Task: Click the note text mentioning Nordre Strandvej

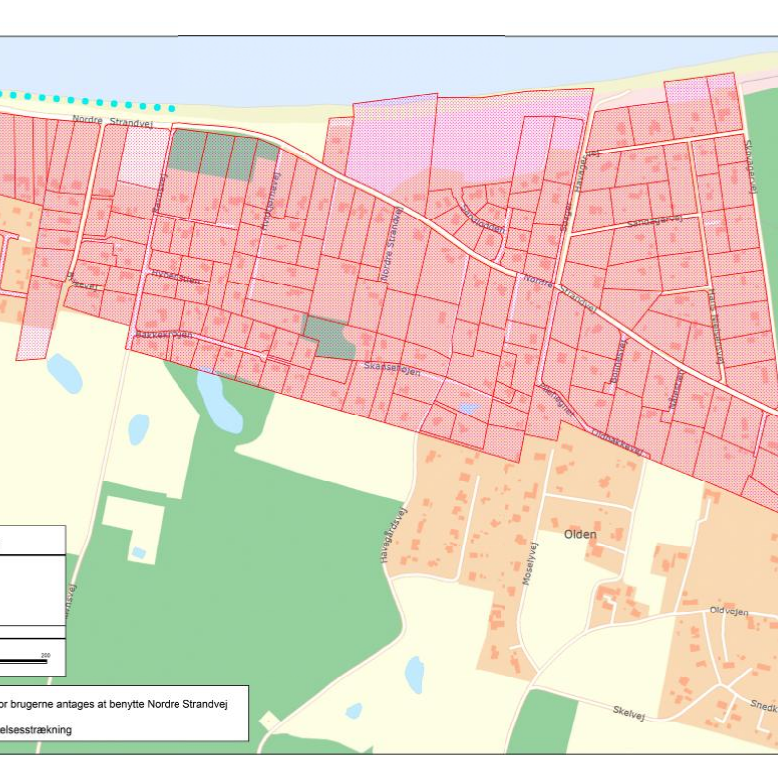Action: [115, 704]
